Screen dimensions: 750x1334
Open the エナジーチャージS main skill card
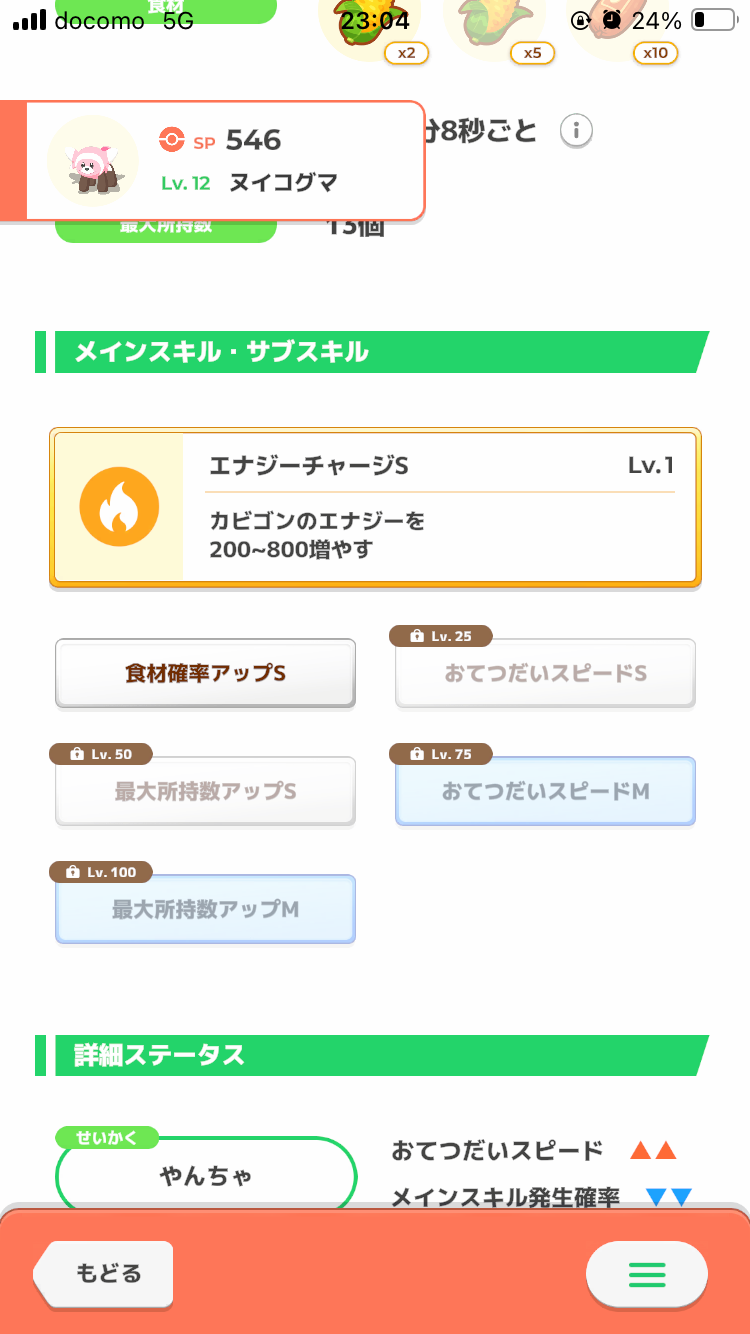(375, 507)
